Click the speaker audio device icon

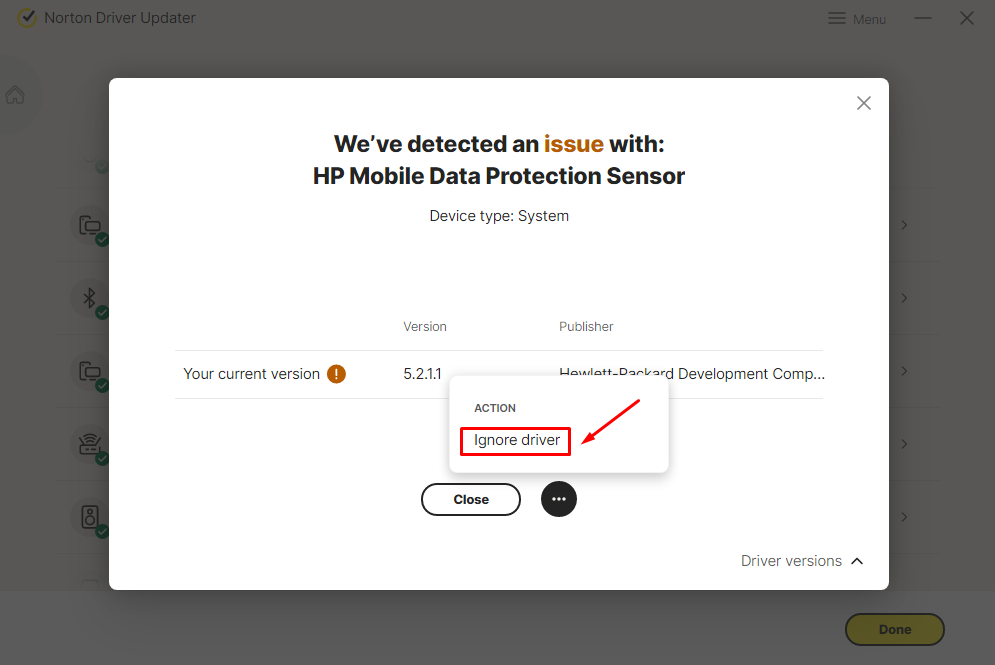tap(90, 517)
